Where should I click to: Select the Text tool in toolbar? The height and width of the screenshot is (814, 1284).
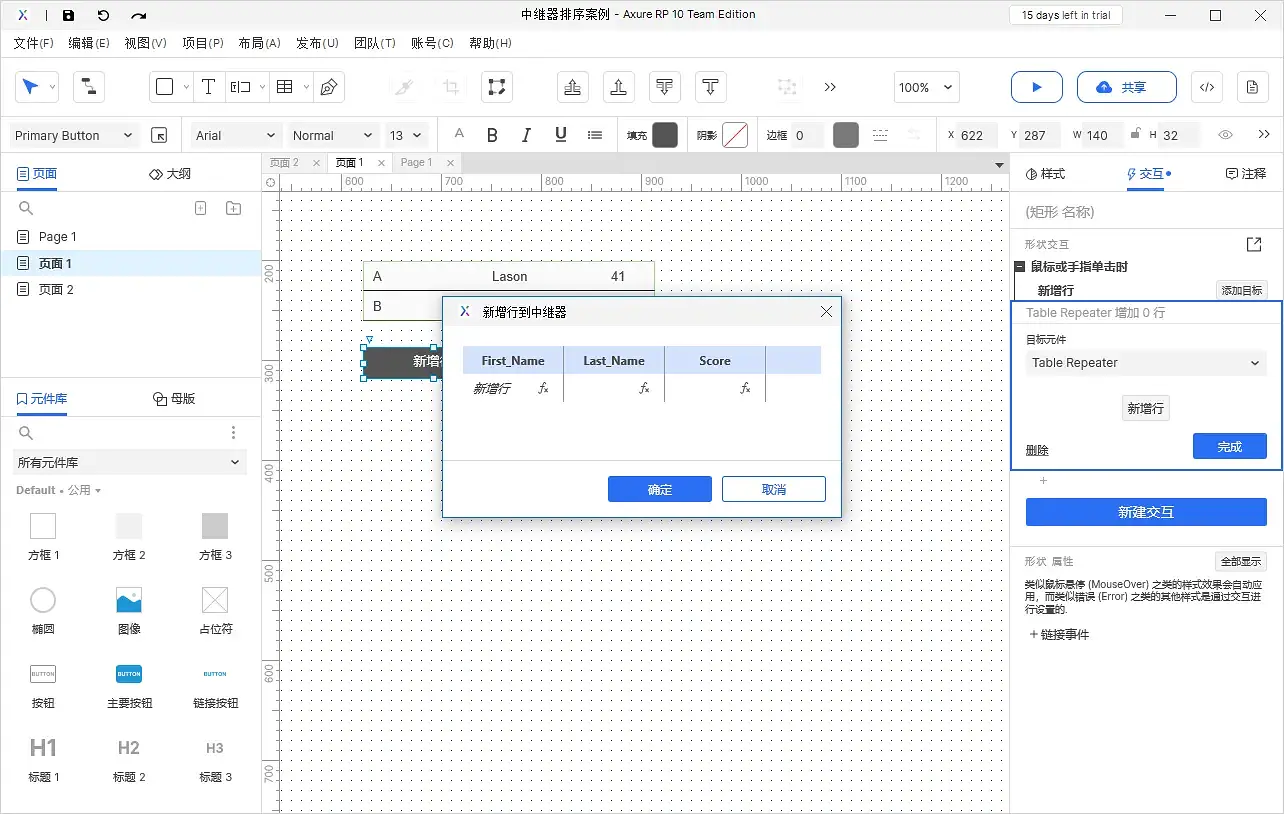pyautogui.click(x=208, y=87)
